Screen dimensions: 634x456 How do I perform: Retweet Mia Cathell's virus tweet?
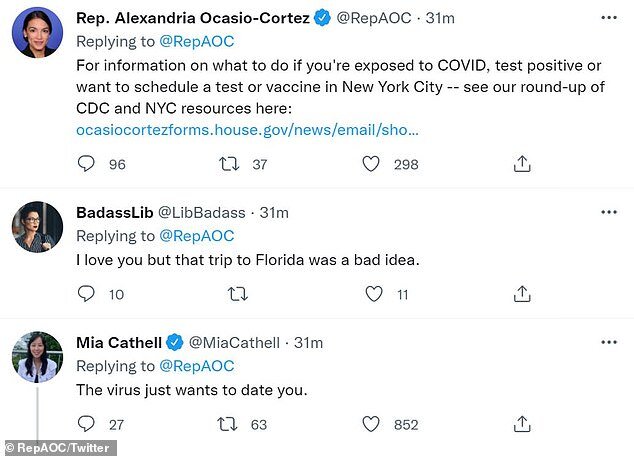tap(227, 424)
